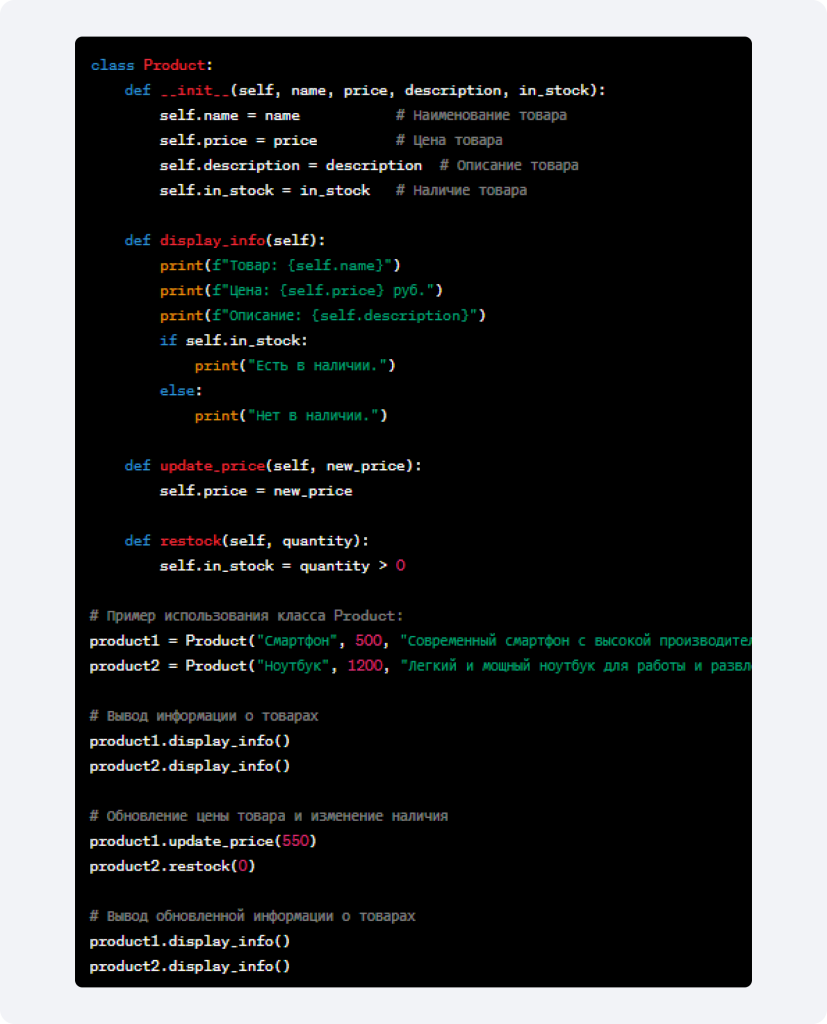This screenshot has width=827, height=1024.
Task: Click comment '# Обновление цены товара и изменение наличия'
Action: (268, 816)
